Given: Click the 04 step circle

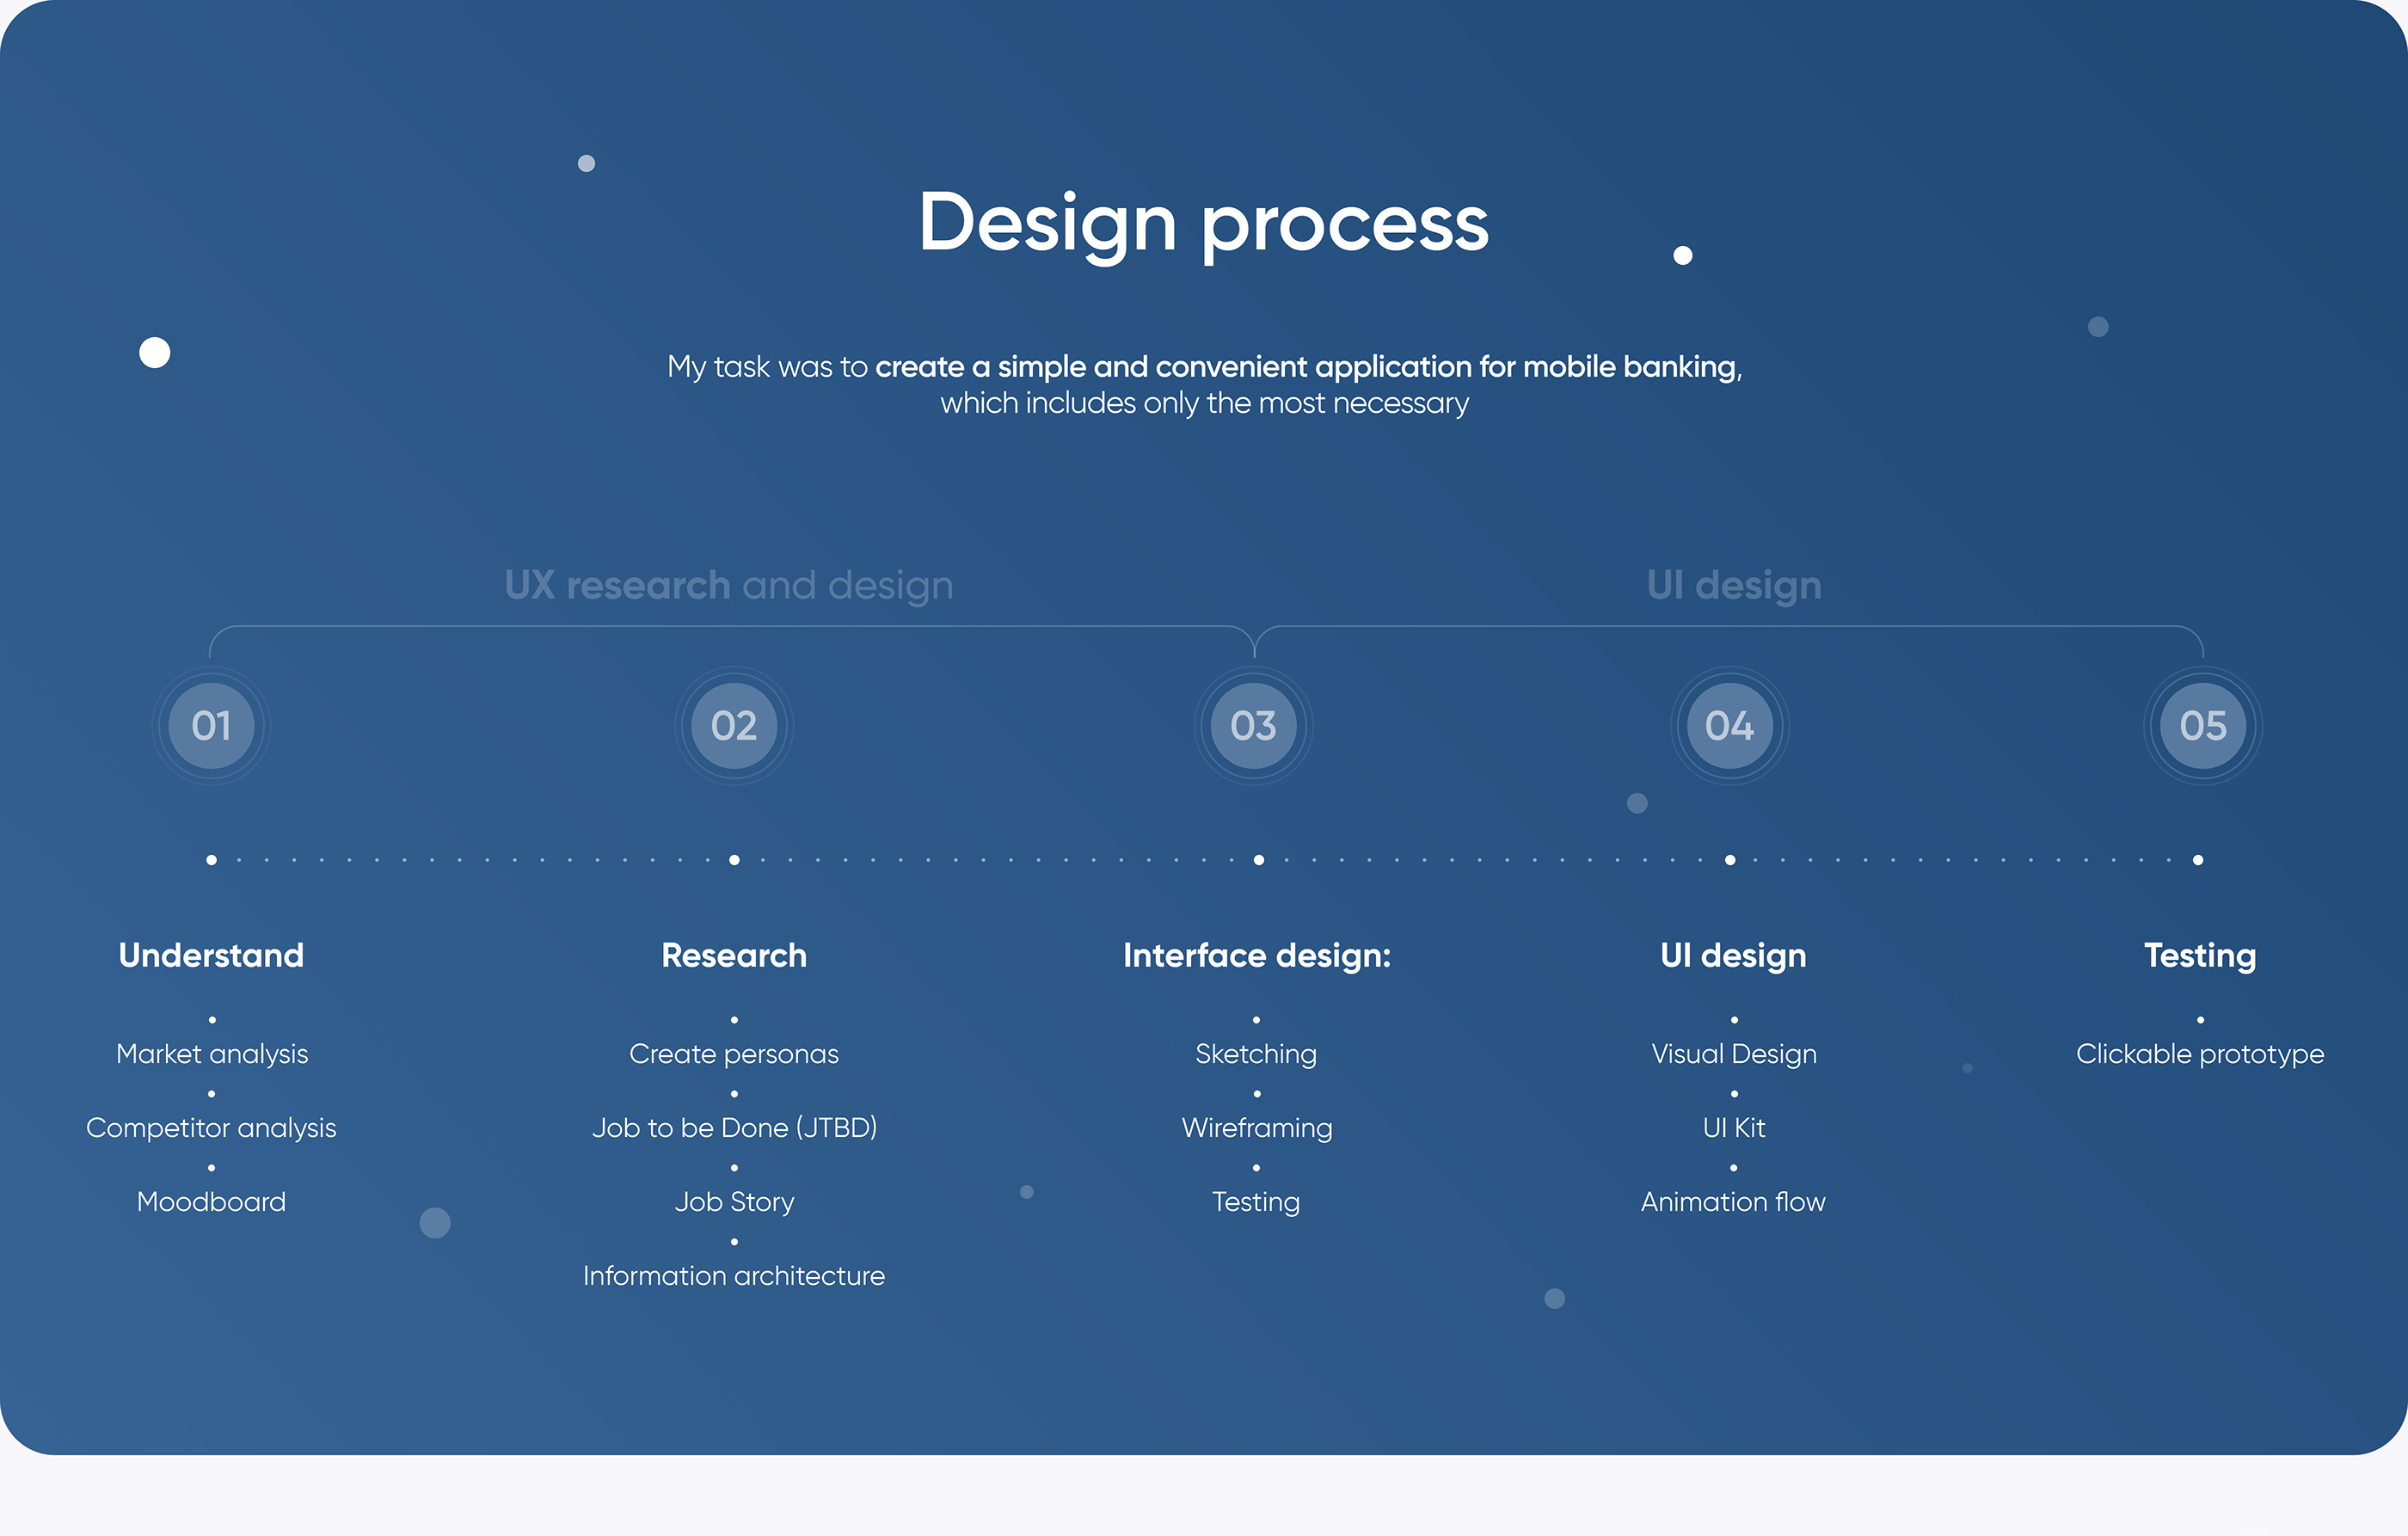Looking at the screenshot, I should click(1729, 725).
